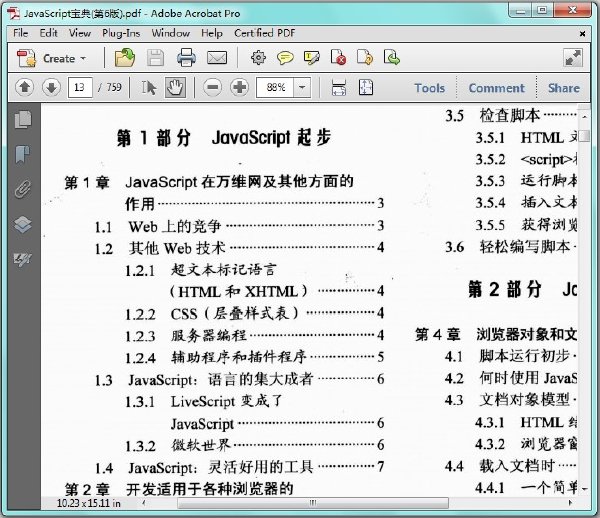Viewport: 600px width, 518px height.
Task: Click the '1.3.2 微软世界' contents entry
Action: (x=254, y=445)
